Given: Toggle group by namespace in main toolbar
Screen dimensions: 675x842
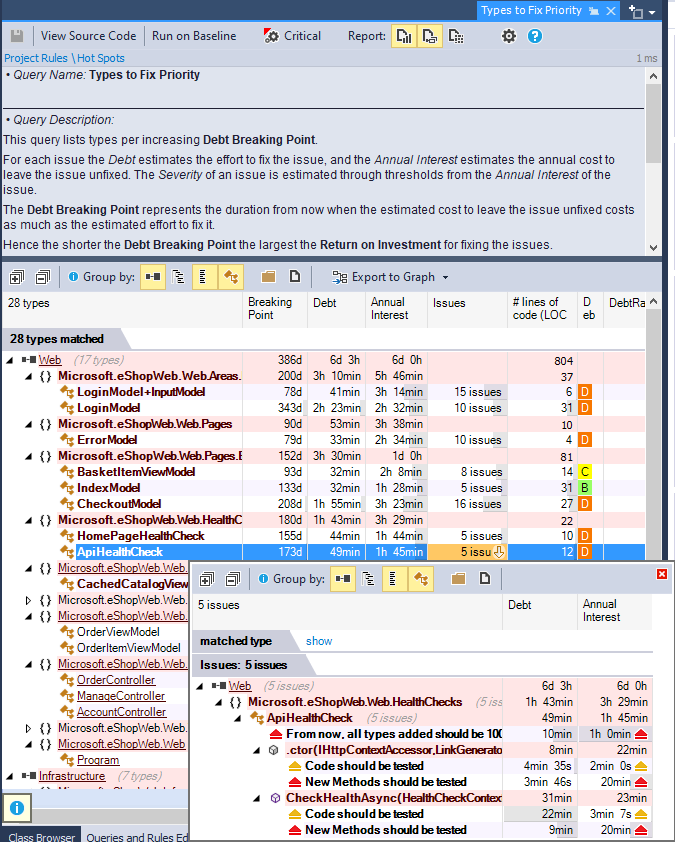Looking at the screenshot, I should (178, 277).
